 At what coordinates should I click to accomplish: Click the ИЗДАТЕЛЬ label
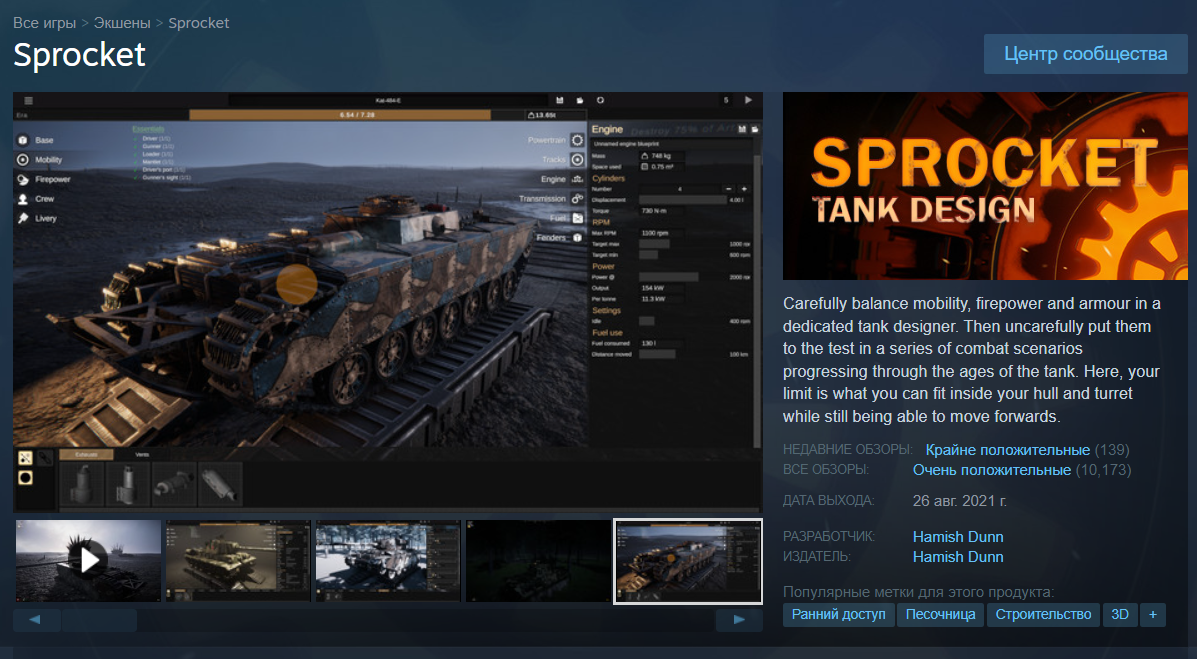click(x=817, y=557)
